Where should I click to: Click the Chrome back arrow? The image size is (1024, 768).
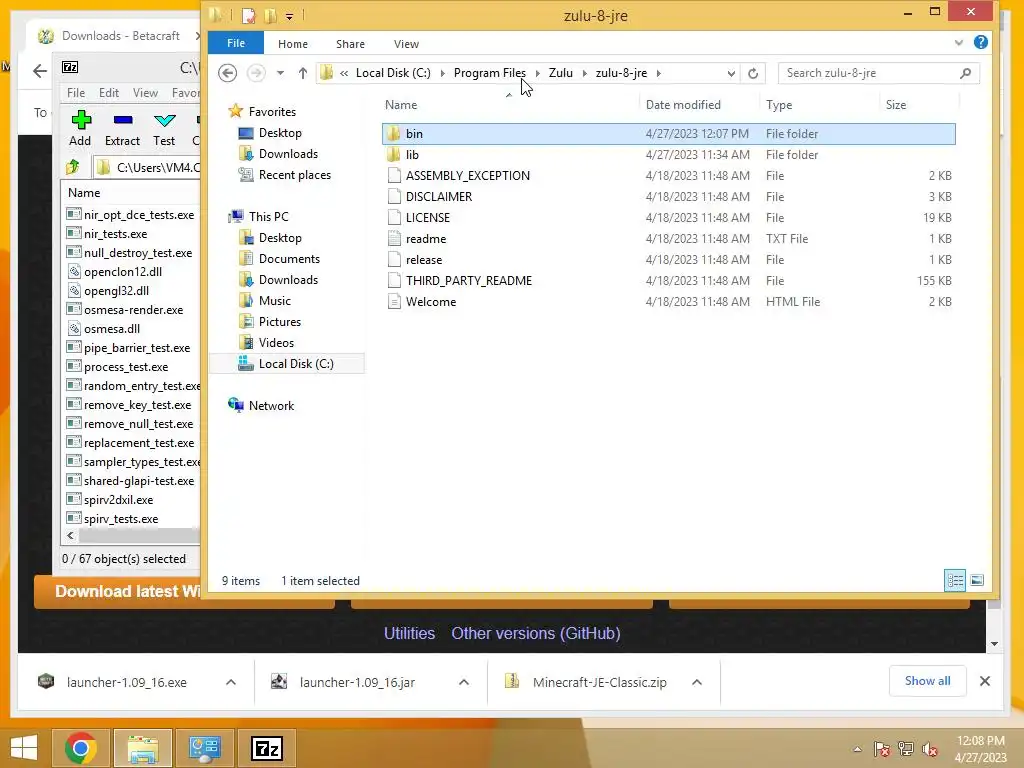click(x=40, y=71)
